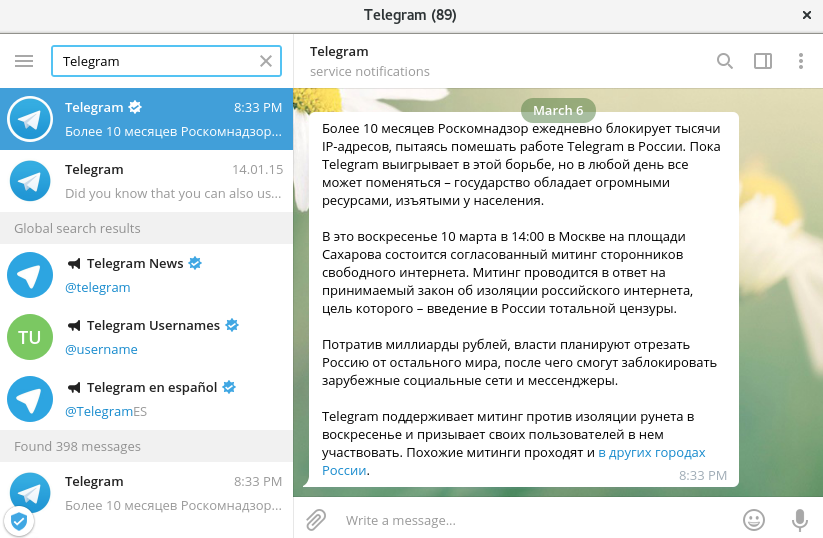Image resolution: width=823 pixels, height=538 pixels.
Task: Open Telegram News channel row
Action: pyautogui.click(x=146, y=275)
